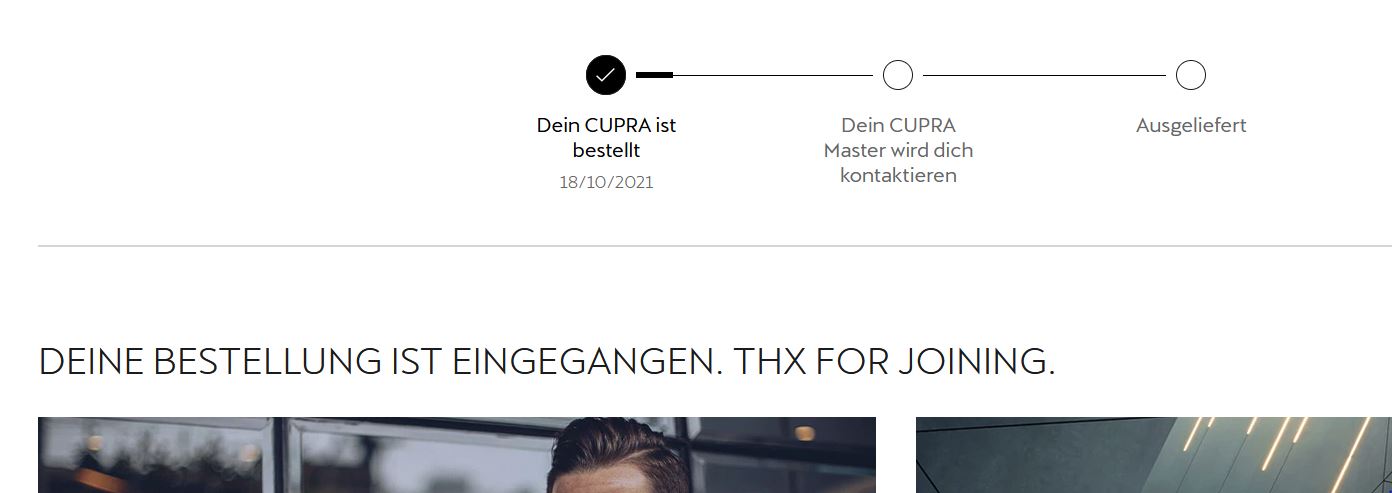Click the word 'kontaktieren' in second step
The width and height of the screenshot is (1392, 493).
[898, 175]
